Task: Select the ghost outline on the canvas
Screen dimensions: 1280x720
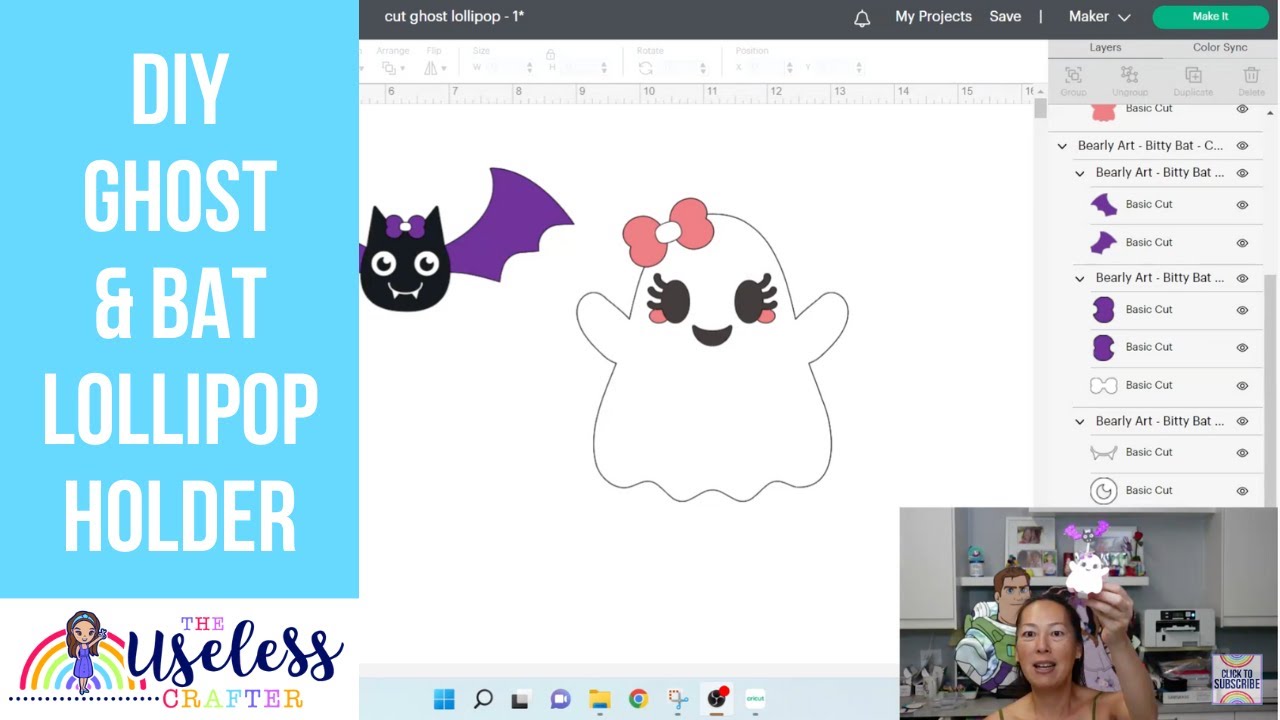Action: 712,420
